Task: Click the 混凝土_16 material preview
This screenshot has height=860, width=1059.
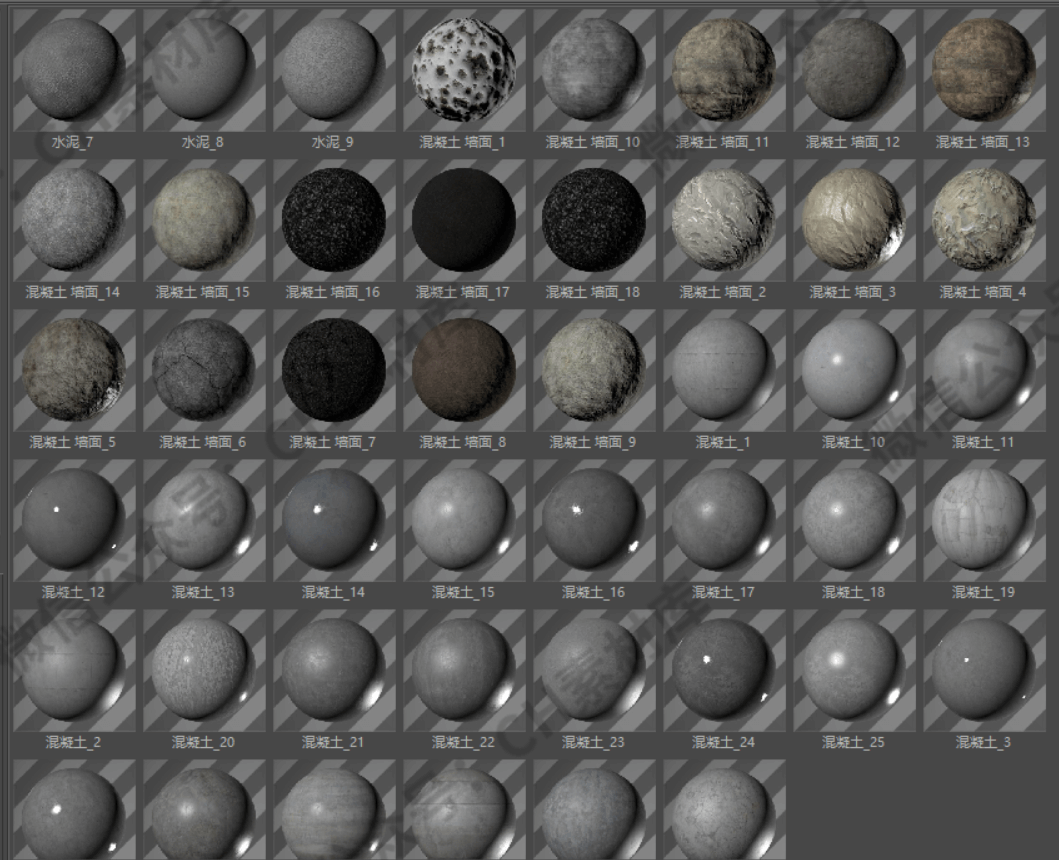Action: tap(594, 519)
